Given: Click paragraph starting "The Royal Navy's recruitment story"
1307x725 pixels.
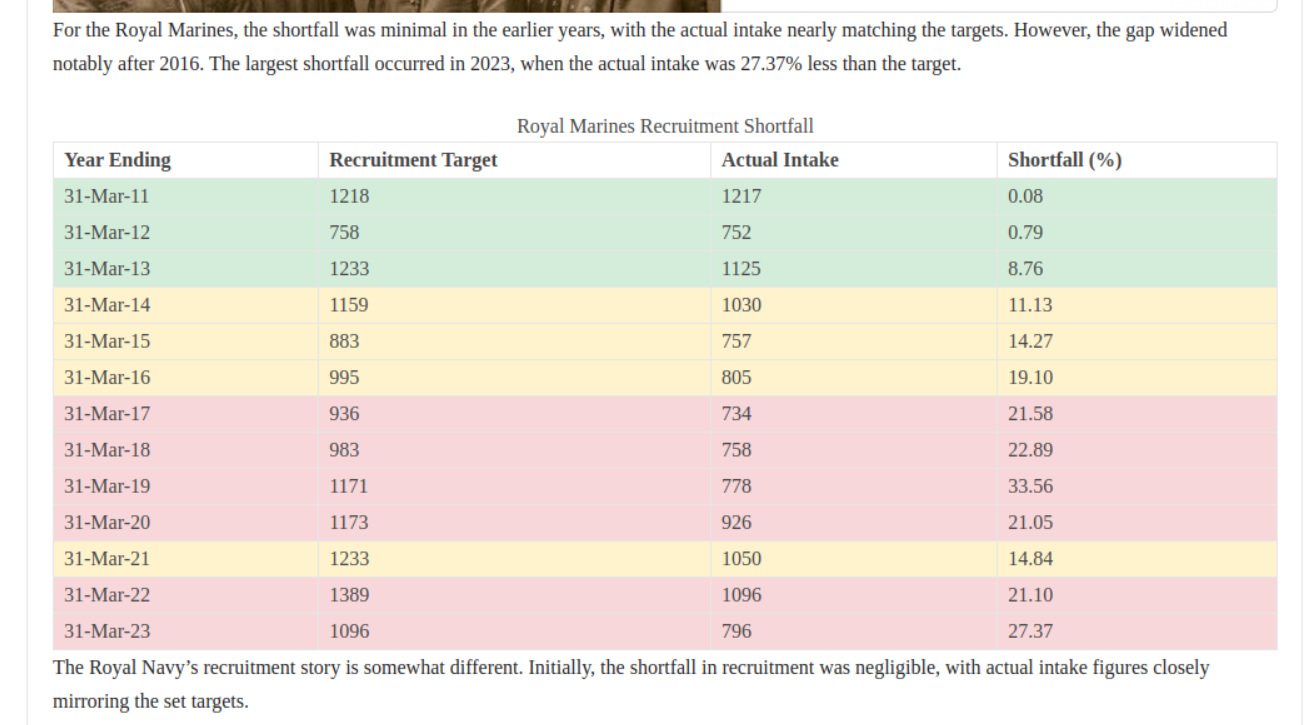Looking at the screenshot, I should click(631, 684).
